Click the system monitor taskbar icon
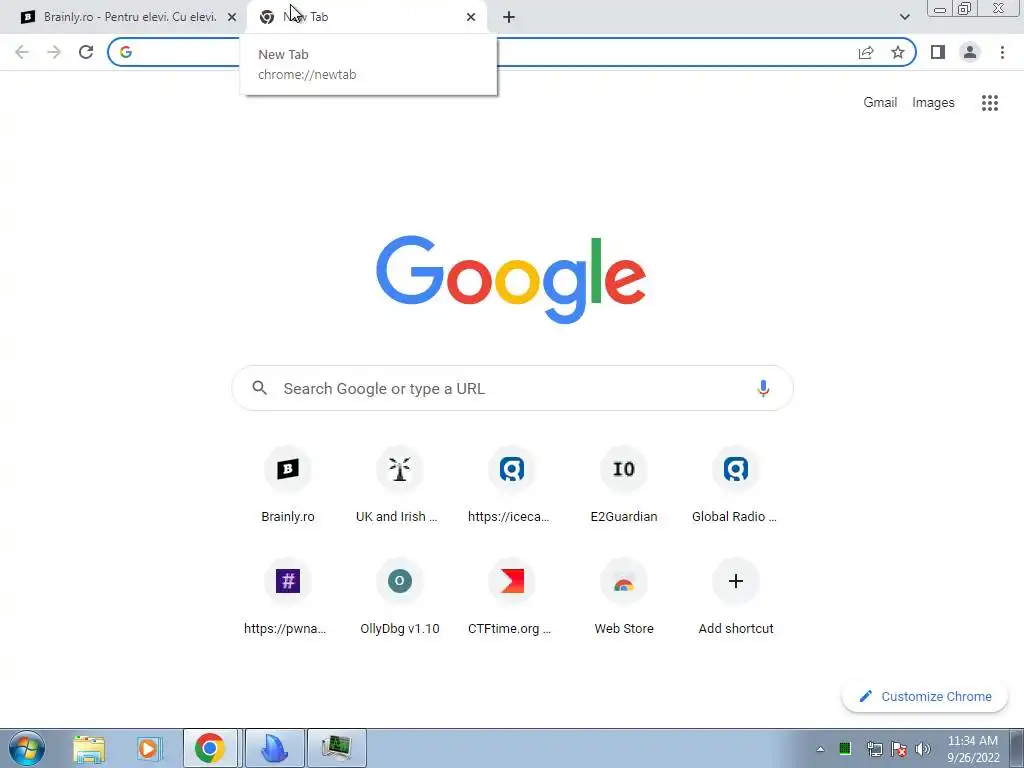This screenshot has width=1024, height=768. [336, 748]
